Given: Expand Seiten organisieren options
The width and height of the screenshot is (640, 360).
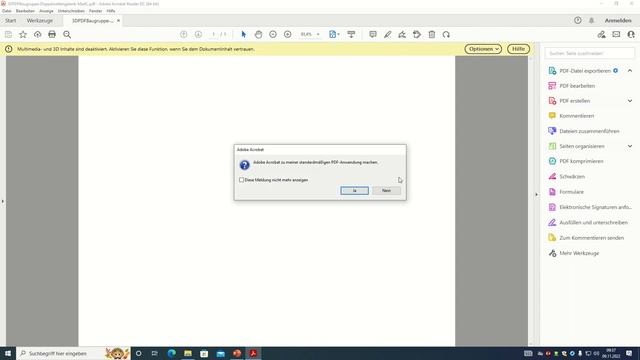Looking at the screenshot, I should coord(630,146).
